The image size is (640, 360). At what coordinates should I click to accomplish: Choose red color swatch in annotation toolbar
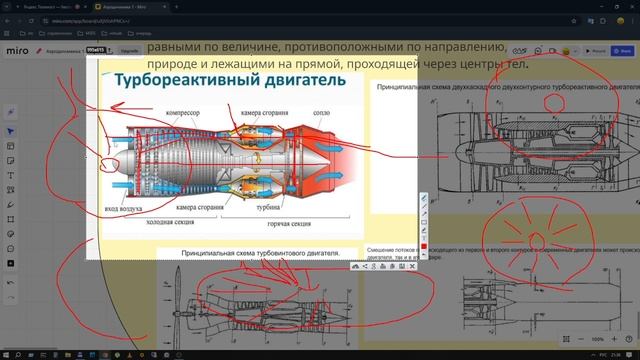click(x=424, y=247)
